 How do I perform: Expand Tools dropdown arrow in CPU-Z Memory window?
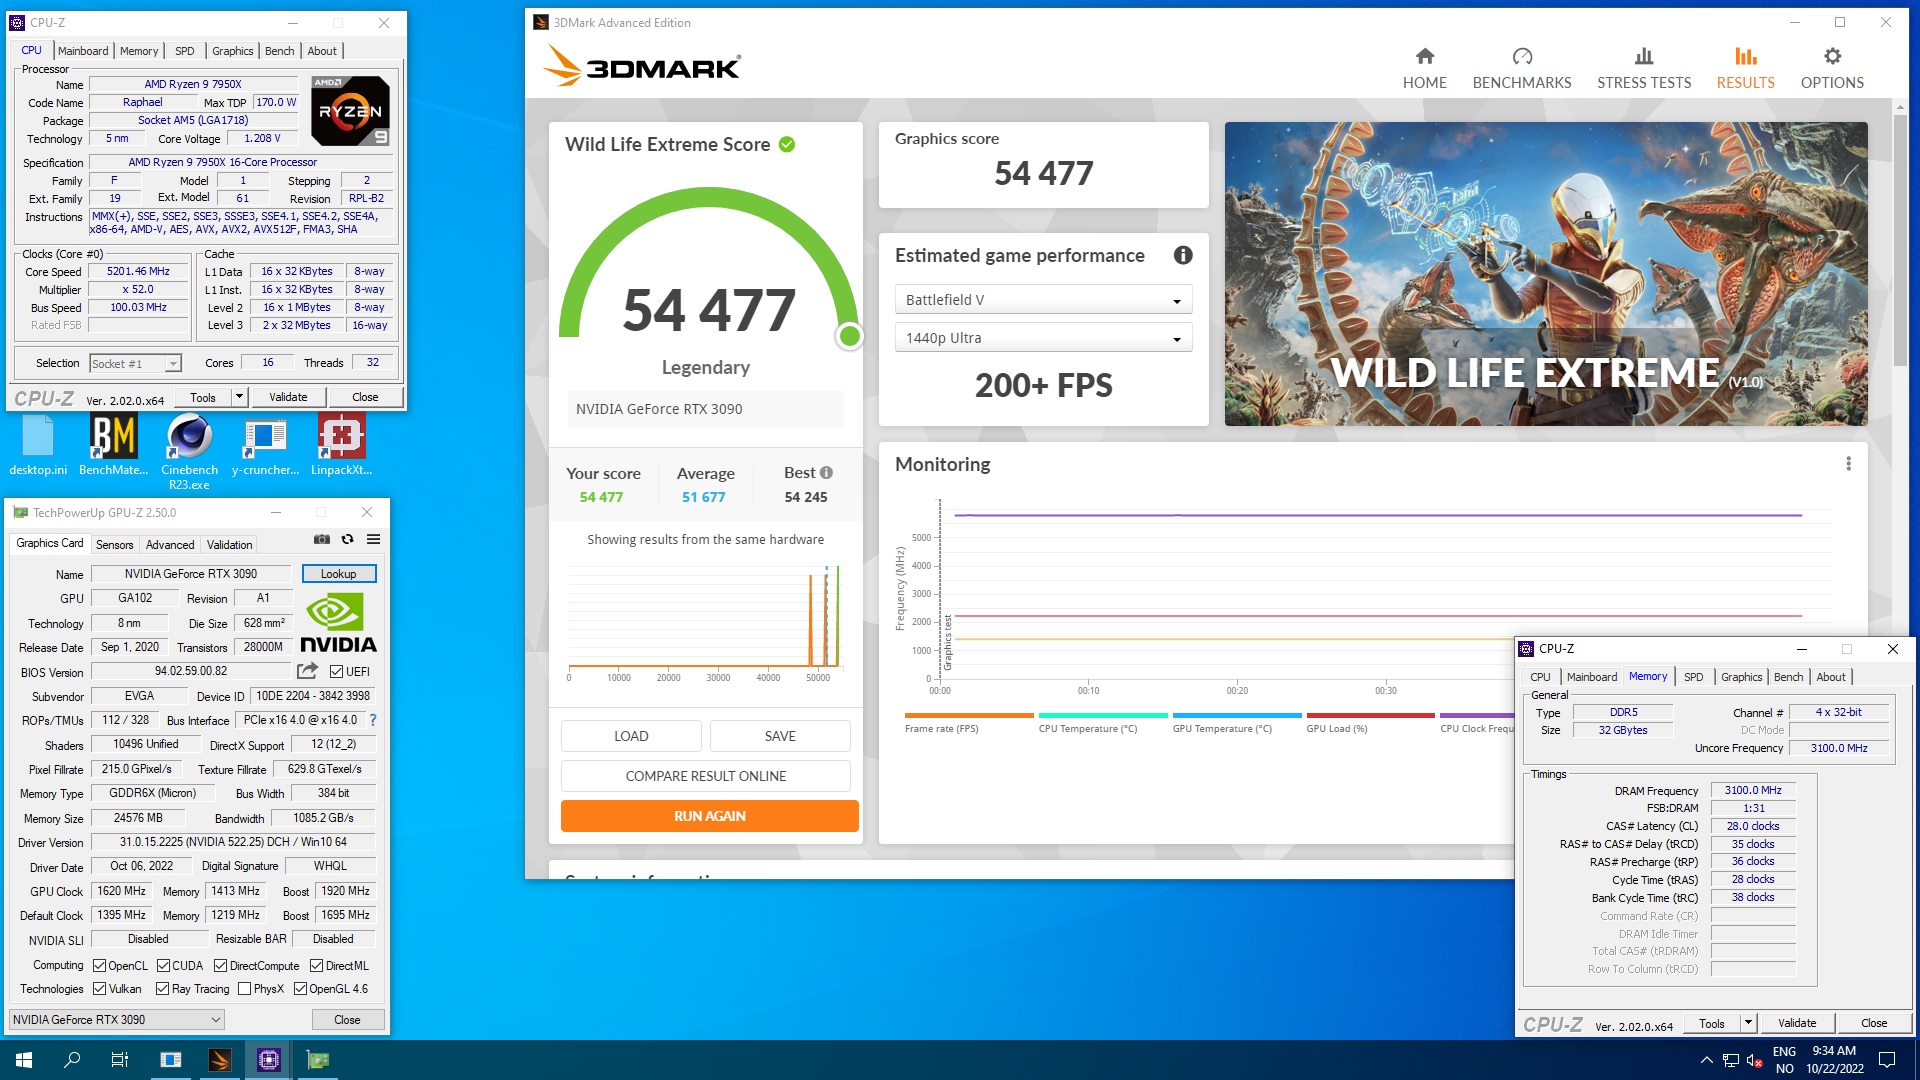coord(1748,1023)
